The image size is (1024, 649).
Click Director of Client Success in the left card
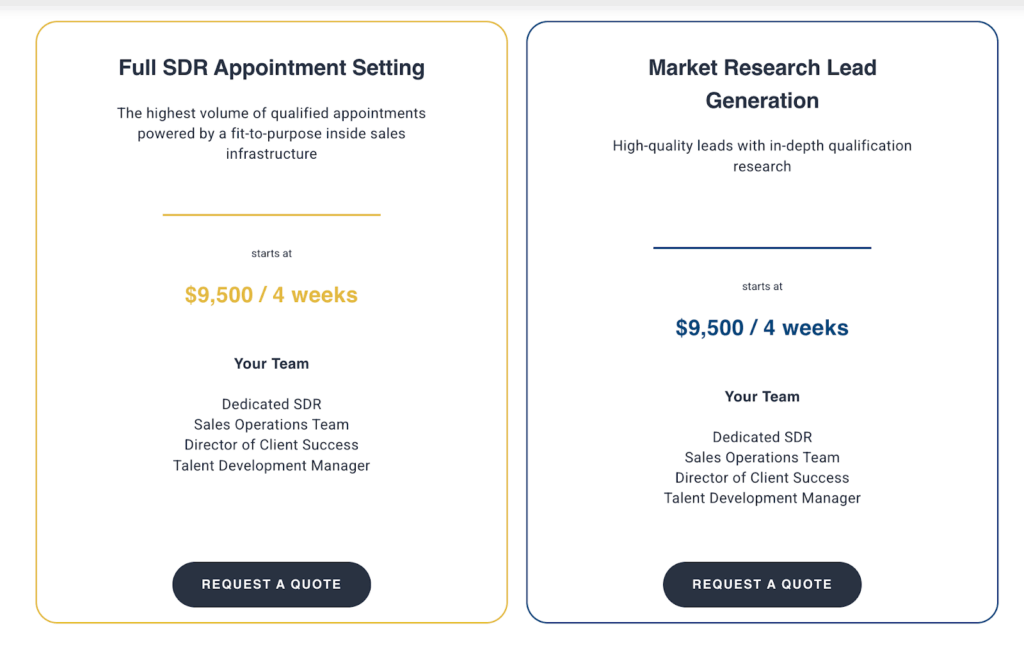point(271,445)
